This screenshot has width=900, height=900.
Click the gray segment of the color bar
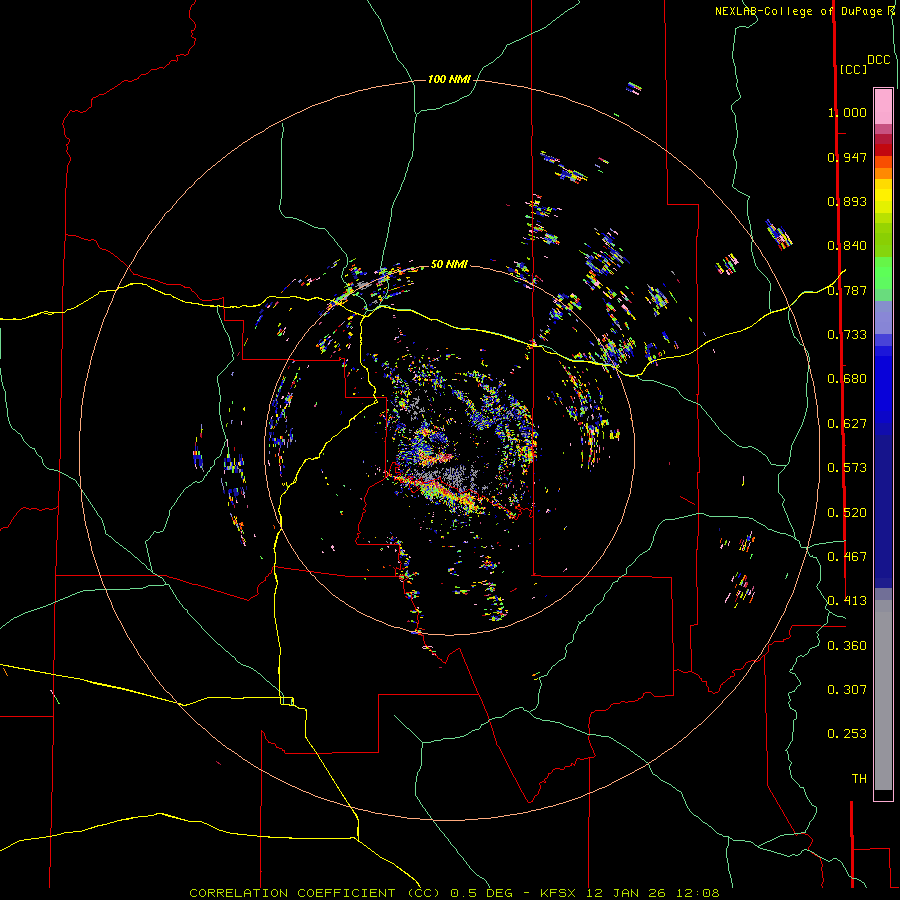tap(883, 695)
